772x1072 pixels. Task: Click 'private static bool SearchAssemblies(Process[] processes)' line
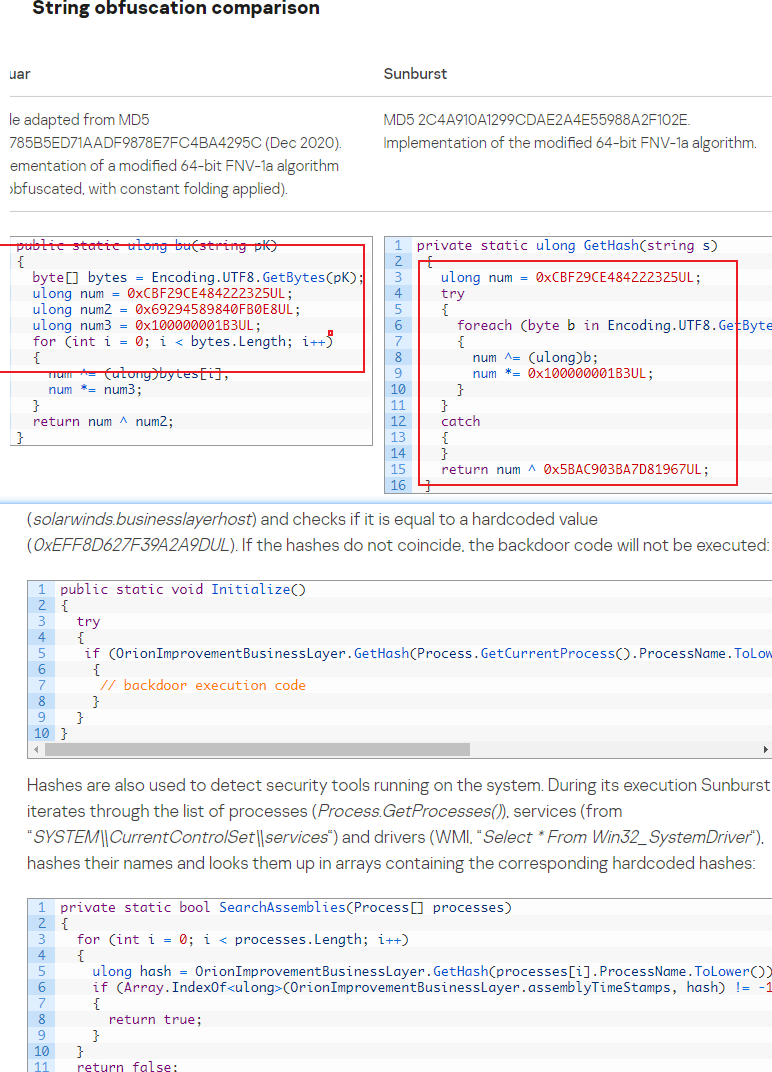286,907
